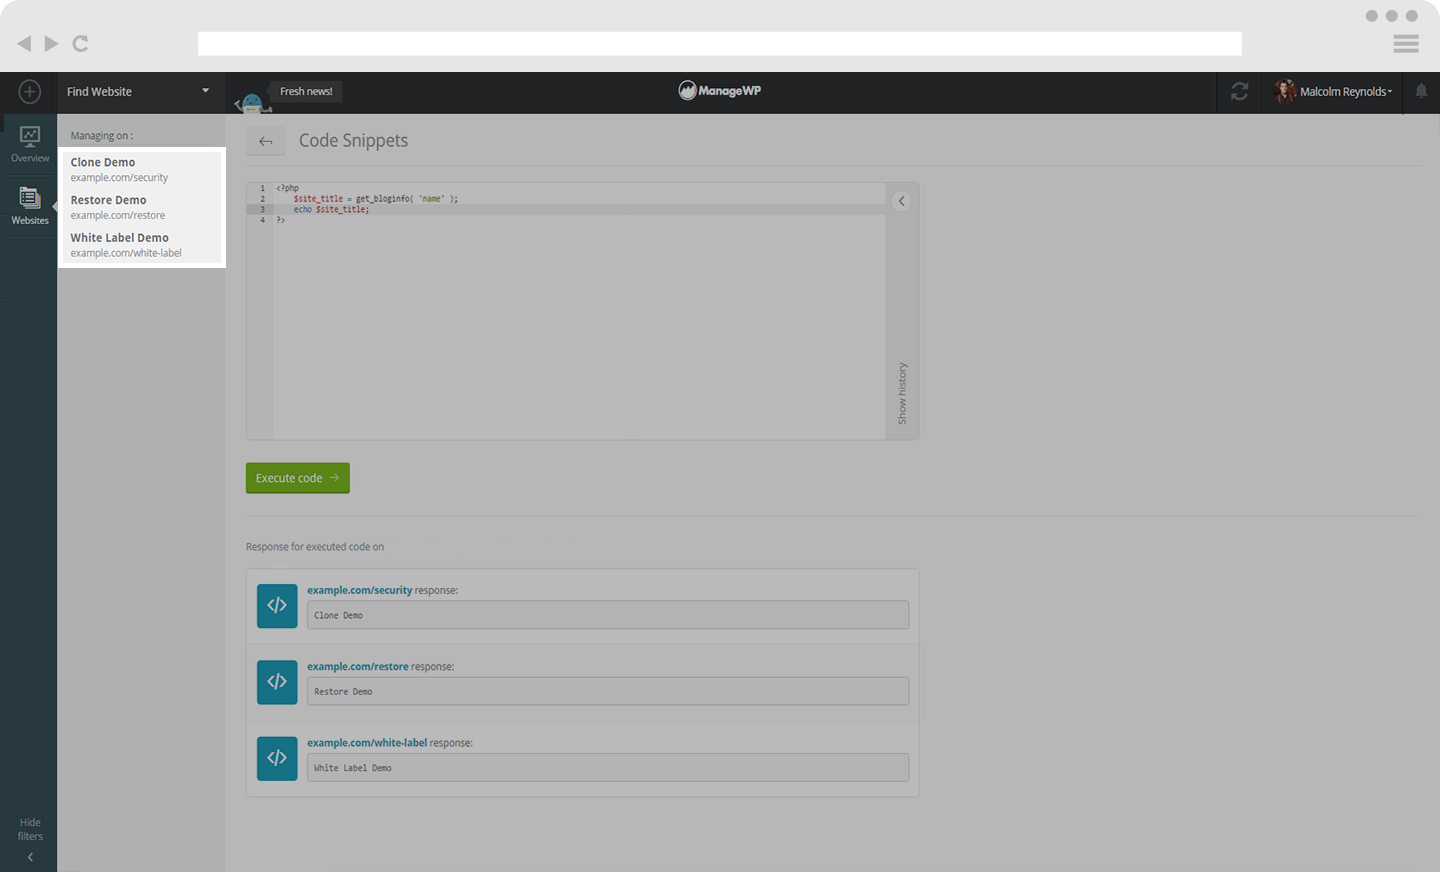1440x872 pixels.
Task: Open the notifications bell
Action: click(1421, 91)
